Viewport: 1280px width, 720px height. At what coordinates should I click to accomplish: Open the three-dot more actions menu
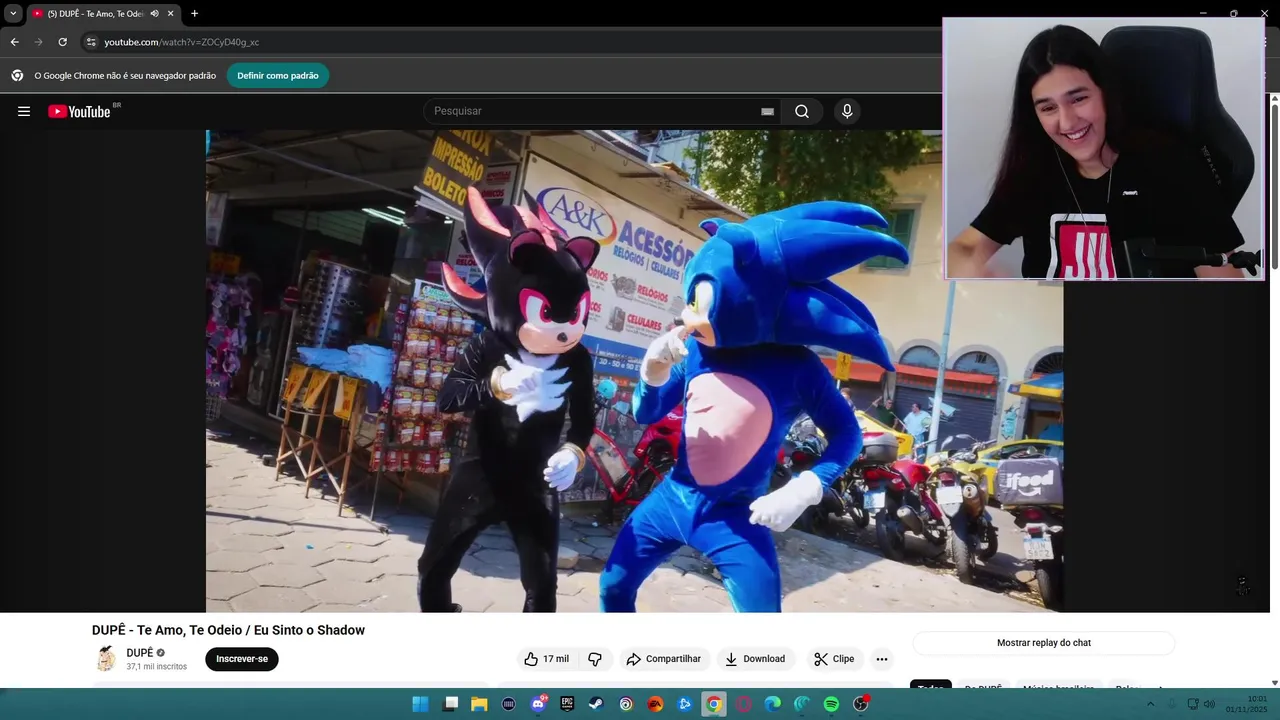881,659
